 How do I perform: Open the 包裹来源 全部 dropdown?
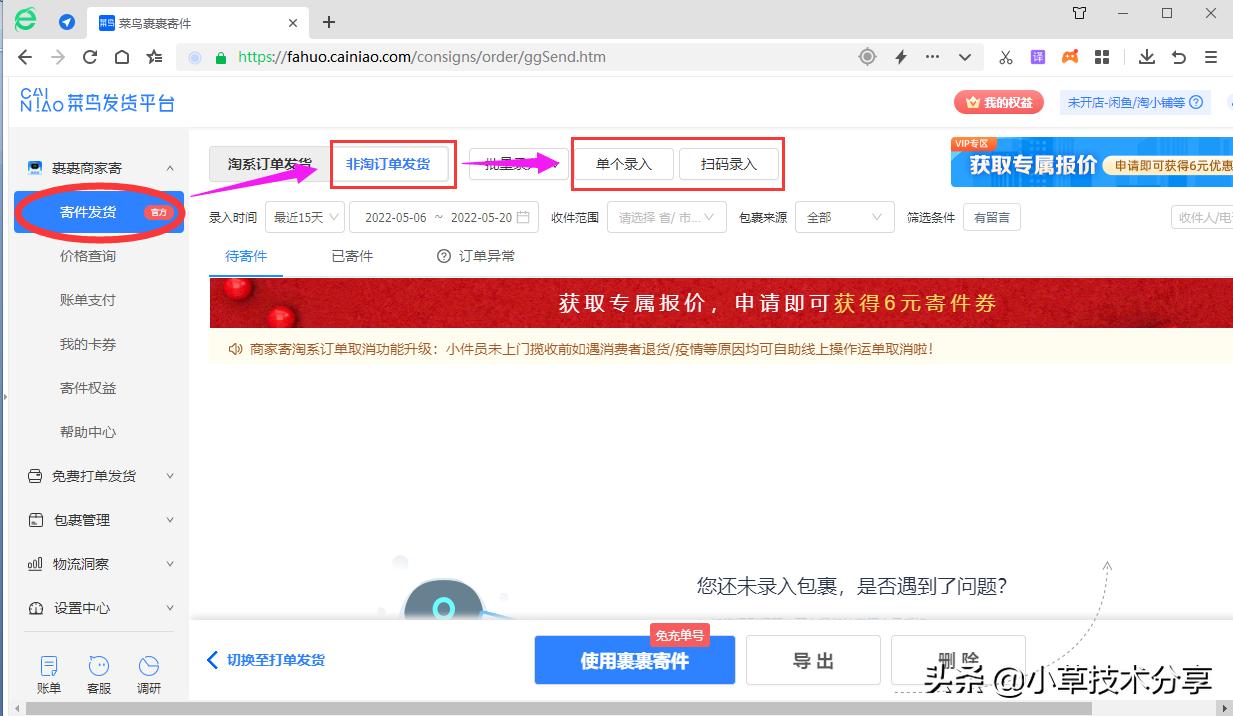point(844,216)
